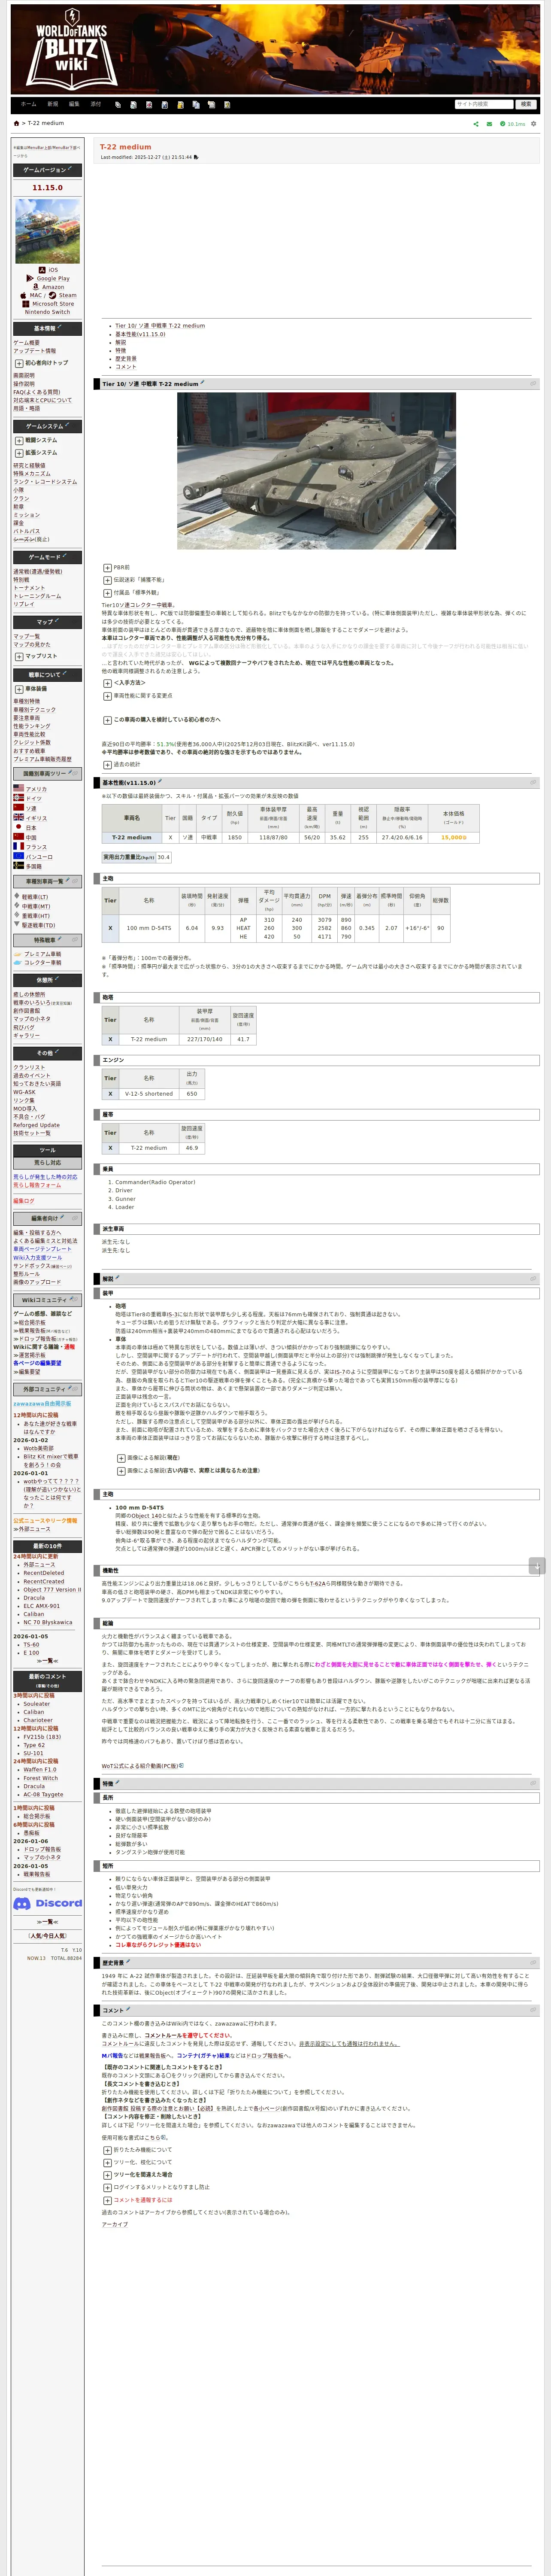This screenshot has height=2576, width=551.
Task: Click the scroll-to-top button on the right edge
Action: pos(536,1566)
